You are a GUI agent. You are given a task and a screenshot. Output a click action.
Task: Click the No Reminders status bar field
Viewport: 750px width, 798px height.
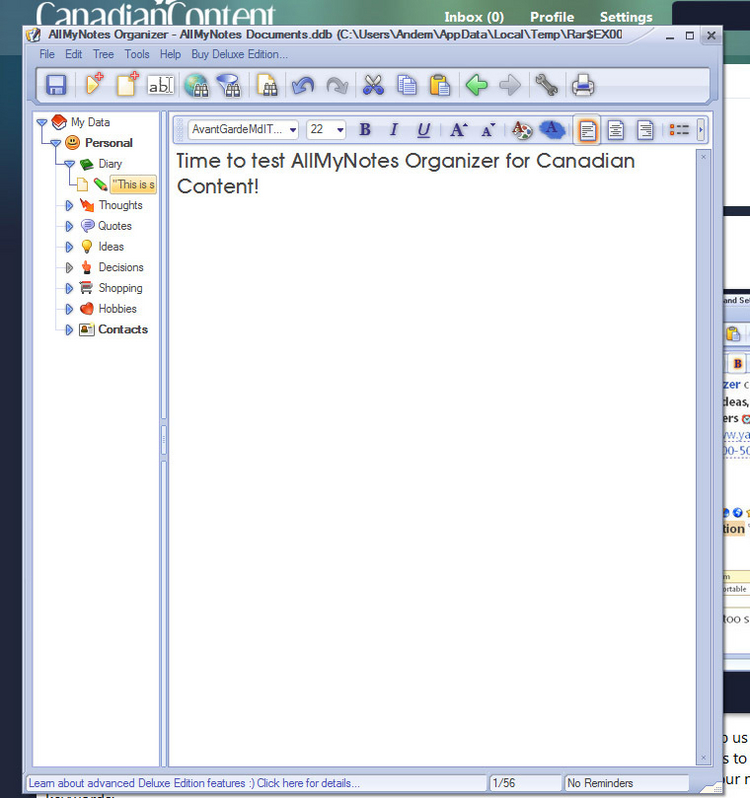point(626,783)
